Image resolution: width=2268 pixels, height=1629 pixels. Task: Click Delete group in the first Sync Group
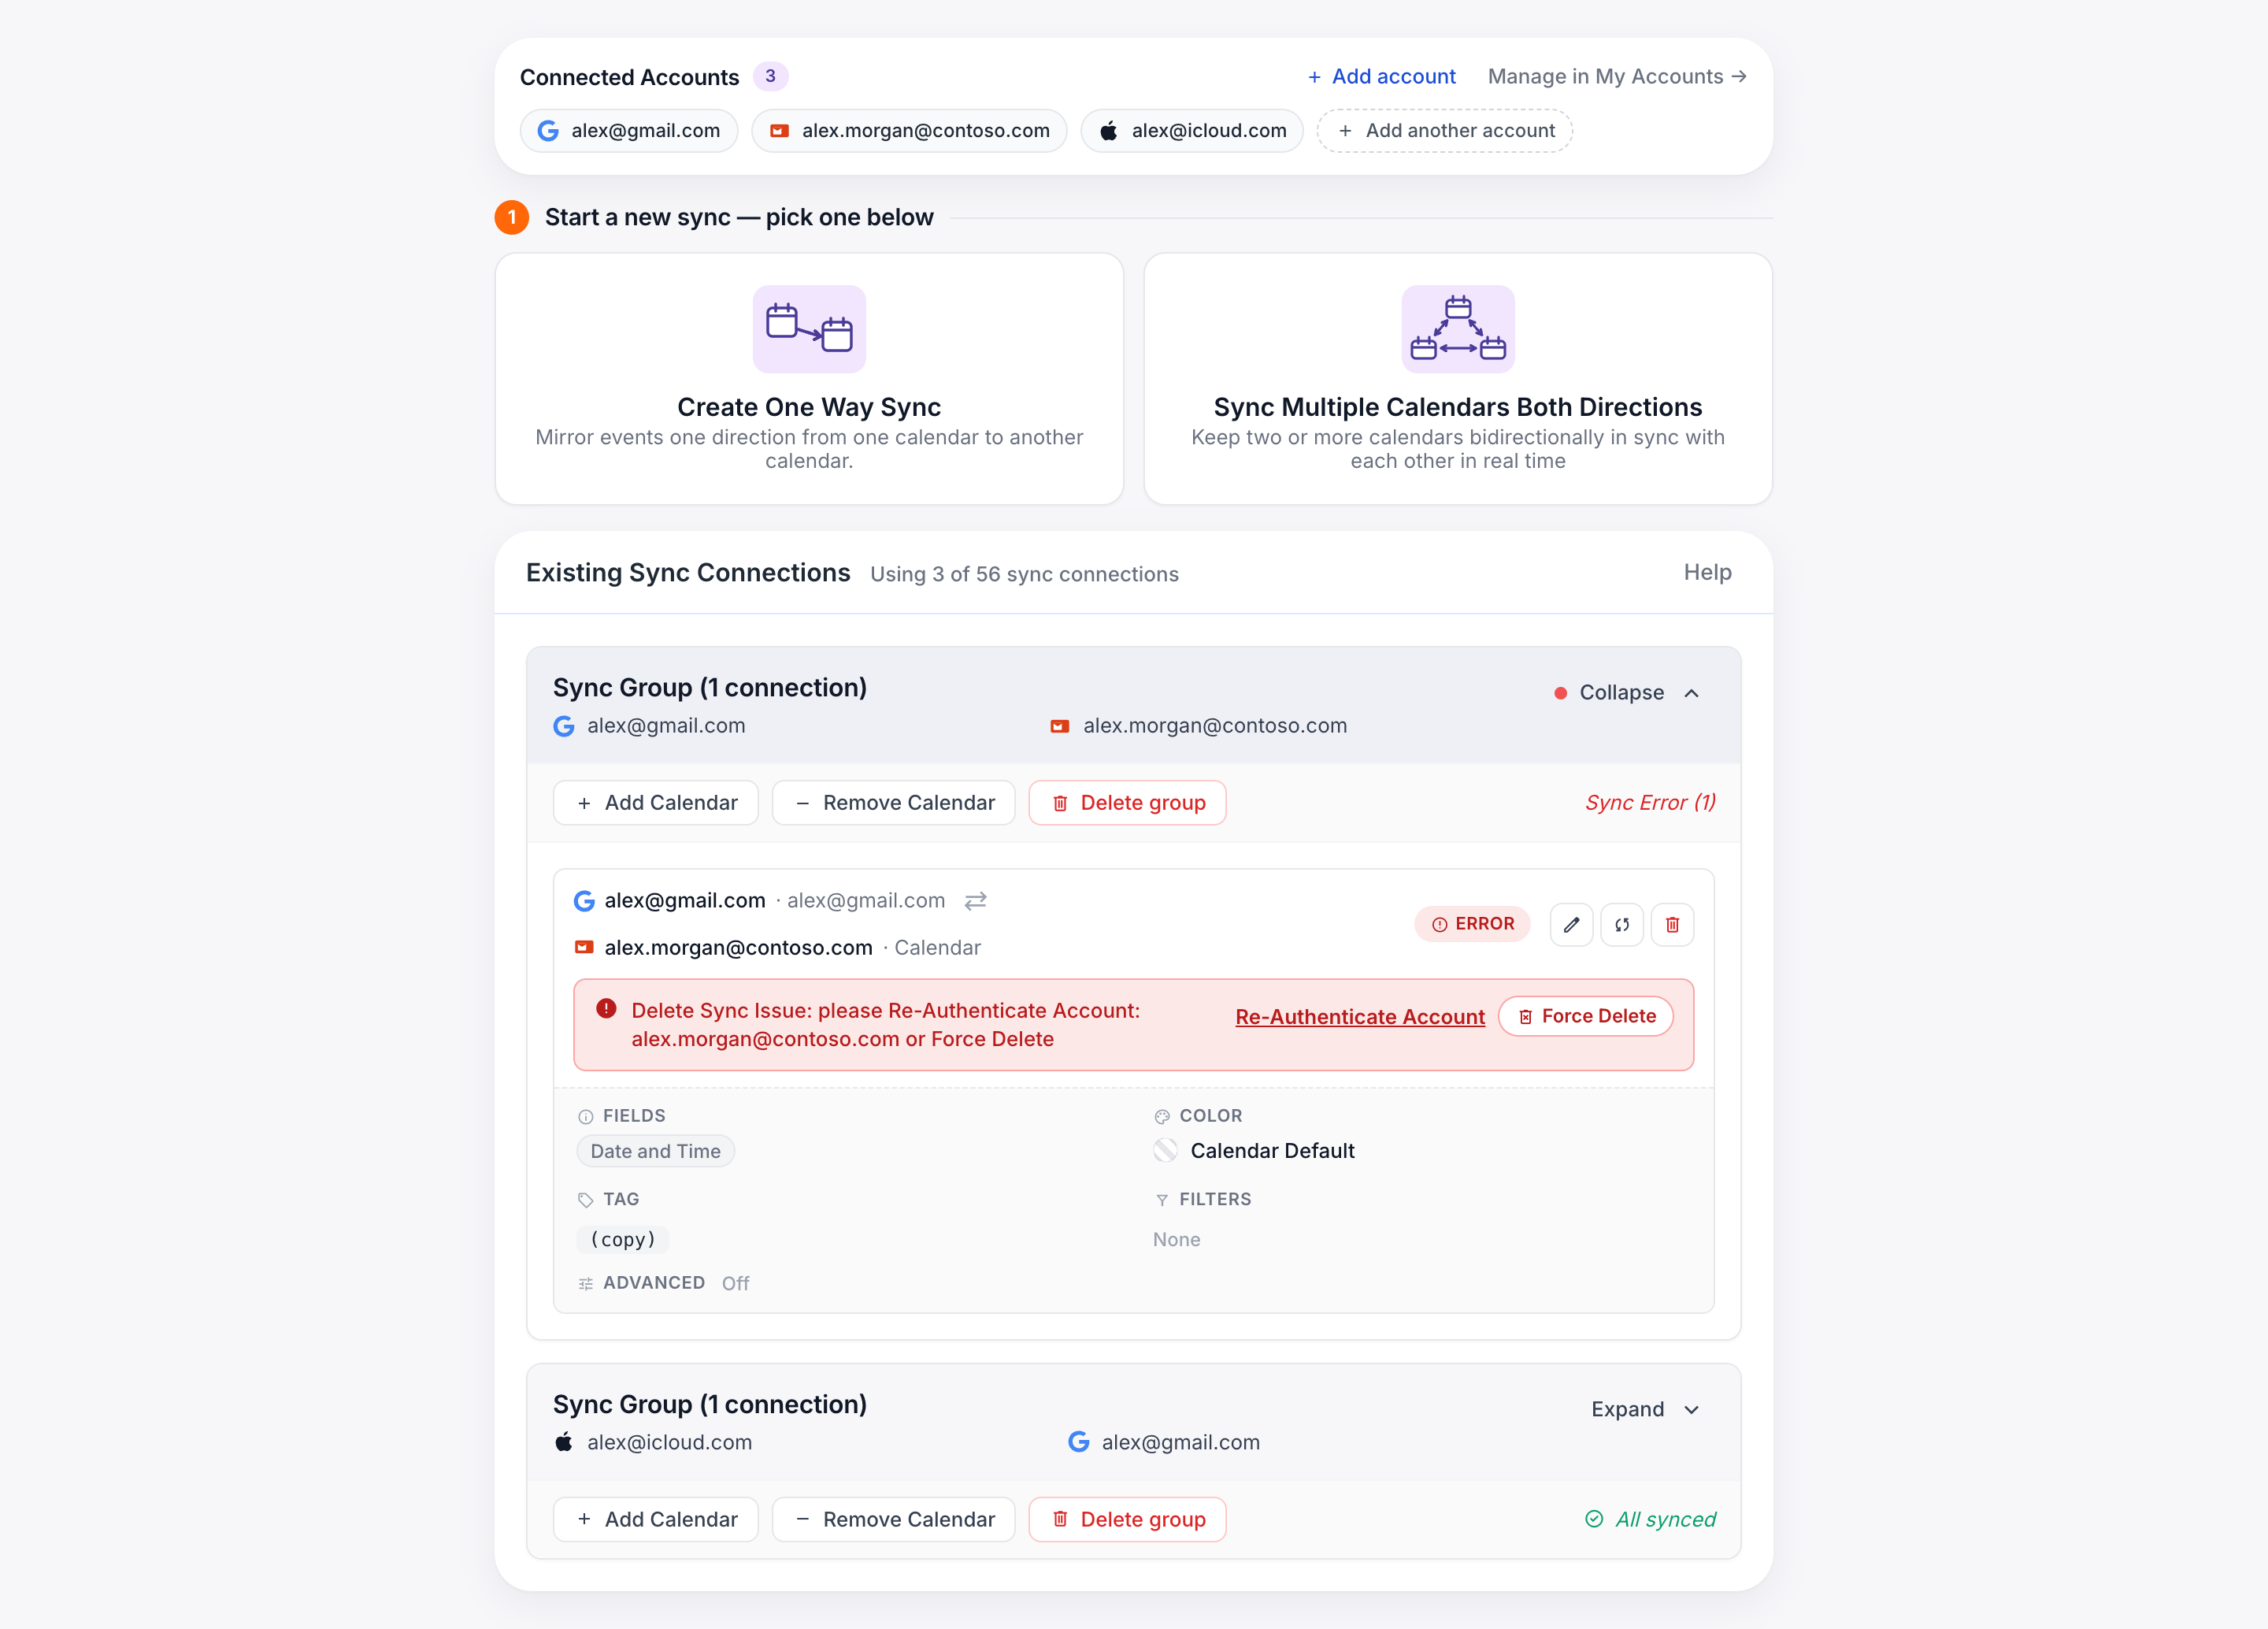point(1127,803)
